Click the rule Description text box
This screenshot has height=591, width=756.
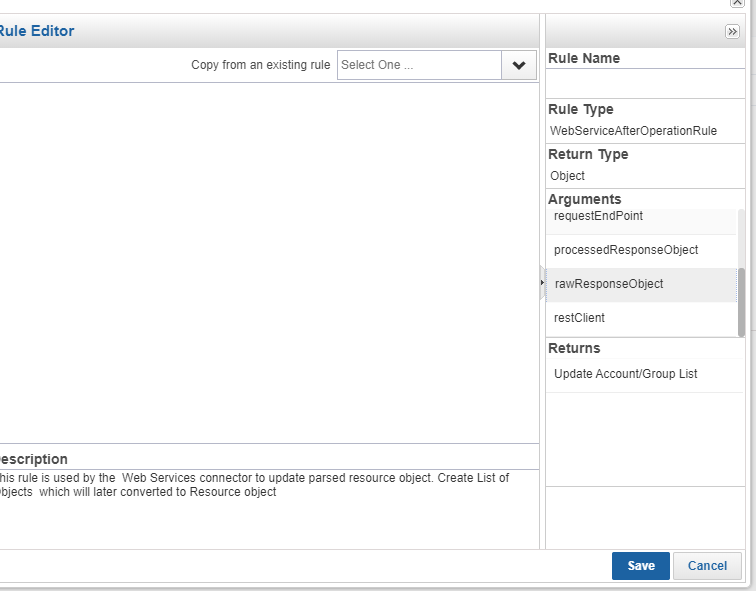268,507
